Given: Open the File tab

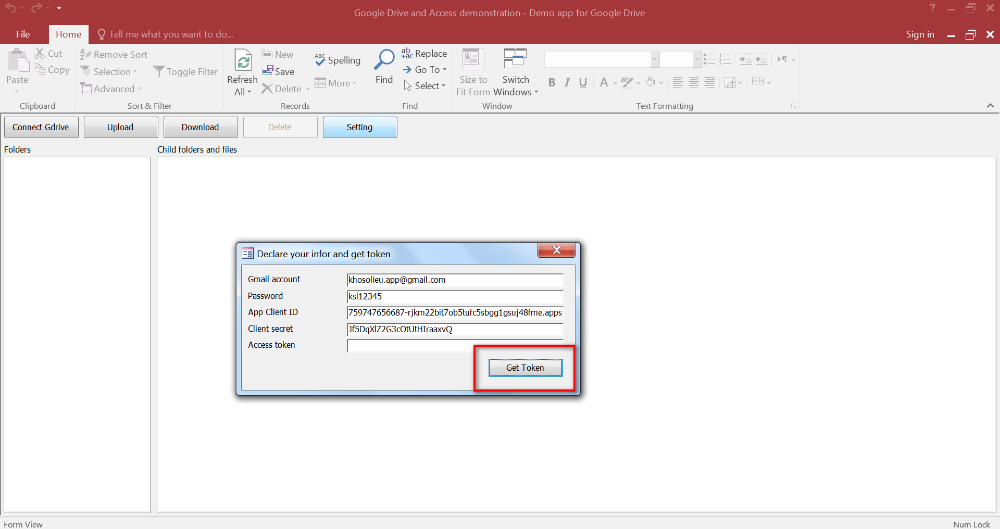Looking at the screenshot, I should tap(23, 34).
